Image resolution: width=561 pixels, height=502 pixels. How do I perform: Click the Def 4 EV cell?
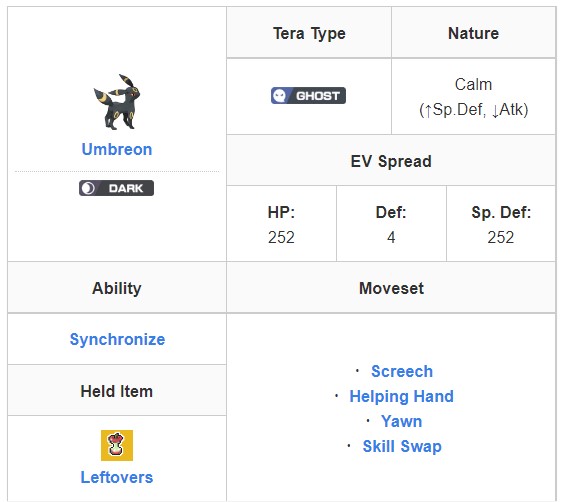click(391, 224)
